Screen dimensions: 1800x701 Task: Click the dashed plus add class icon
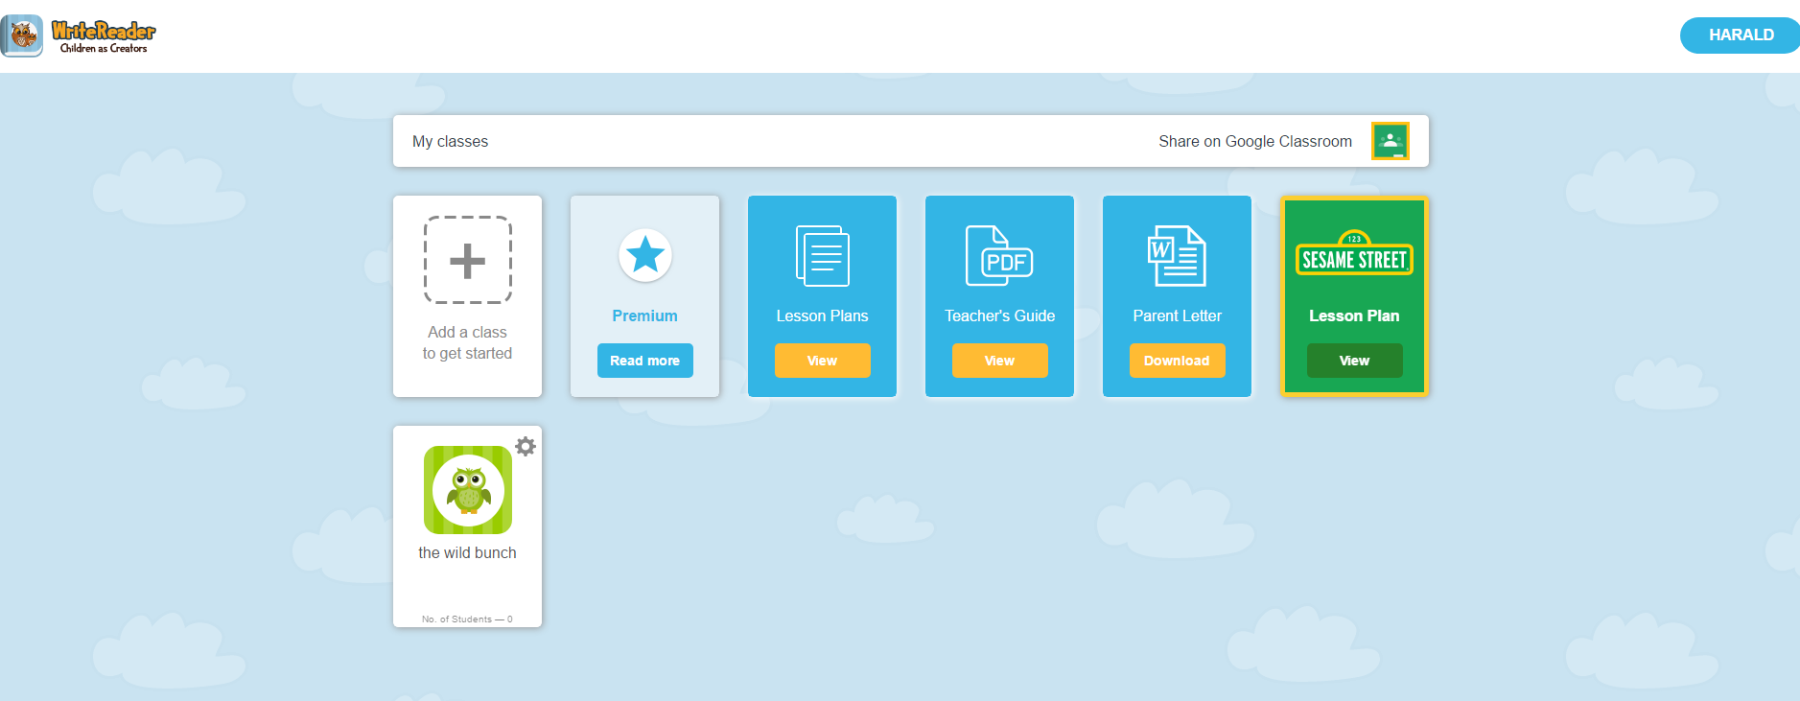pos(467,260)
